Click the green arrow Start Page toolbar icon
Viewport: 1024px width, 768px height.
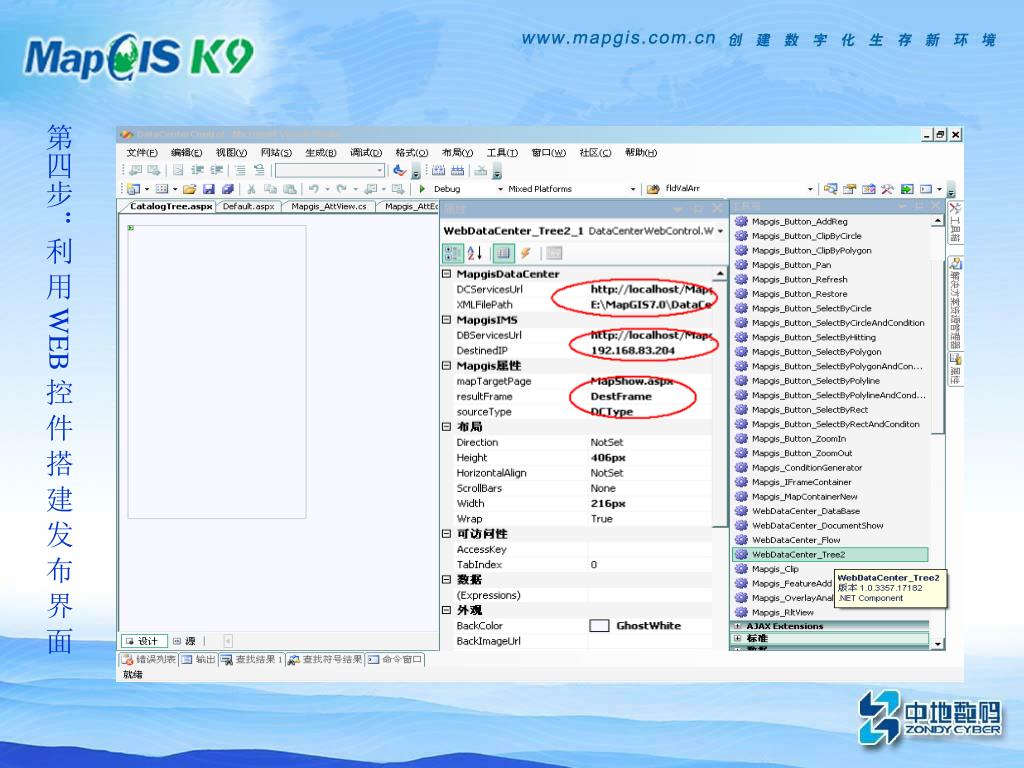pyautogui.click(x=906, y=189)
